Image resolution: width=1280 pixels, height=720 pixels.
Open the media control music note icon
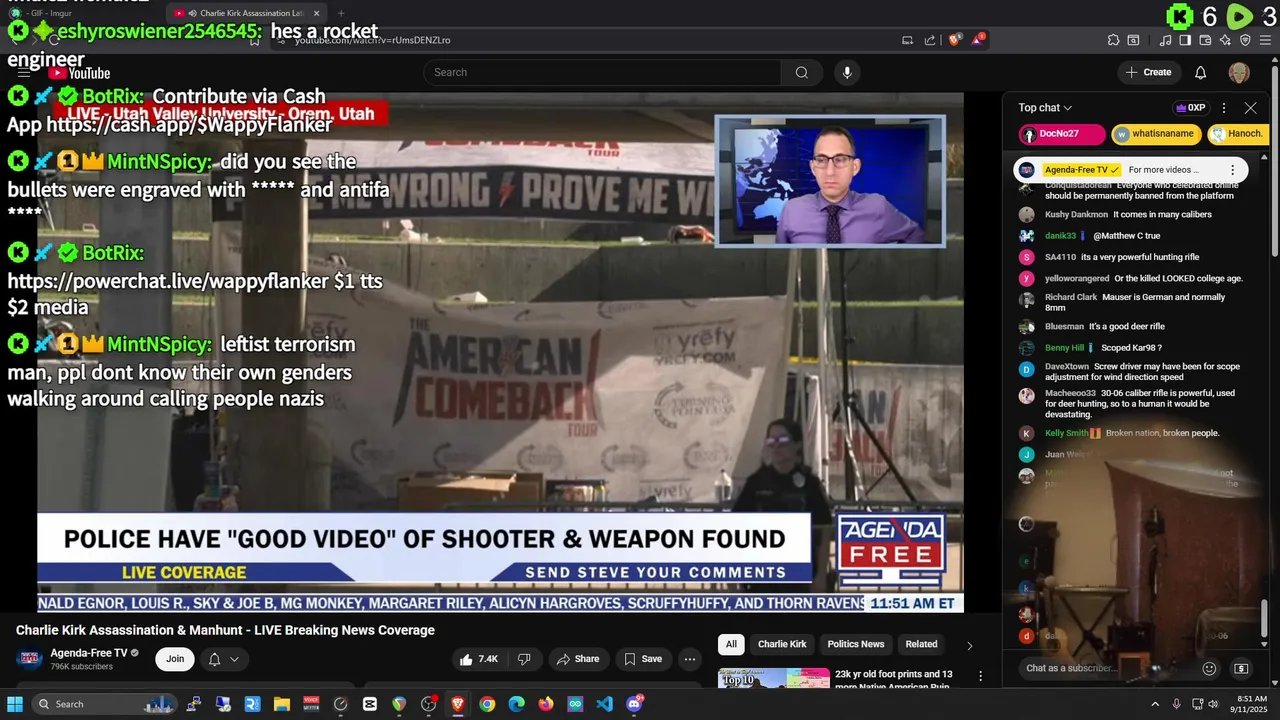(x=1166, y=40)
